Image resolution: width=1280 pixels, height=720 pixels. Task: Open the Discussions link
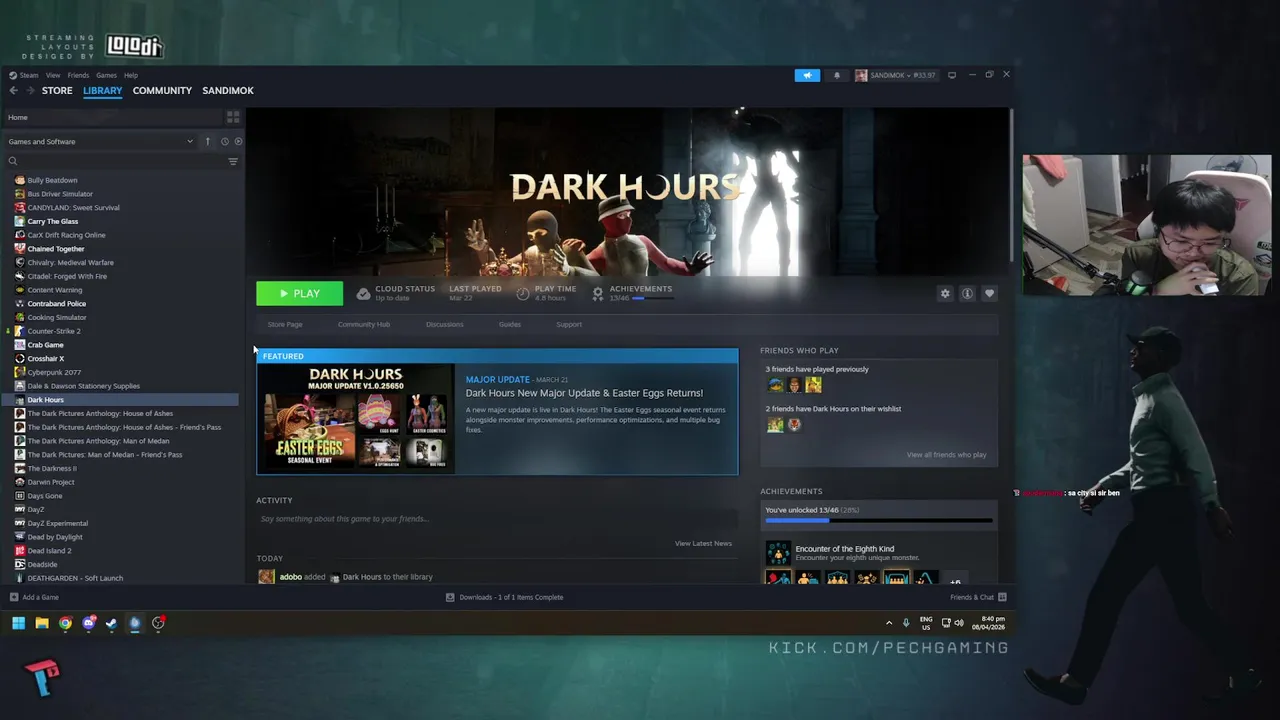click(x=445, y=324)
